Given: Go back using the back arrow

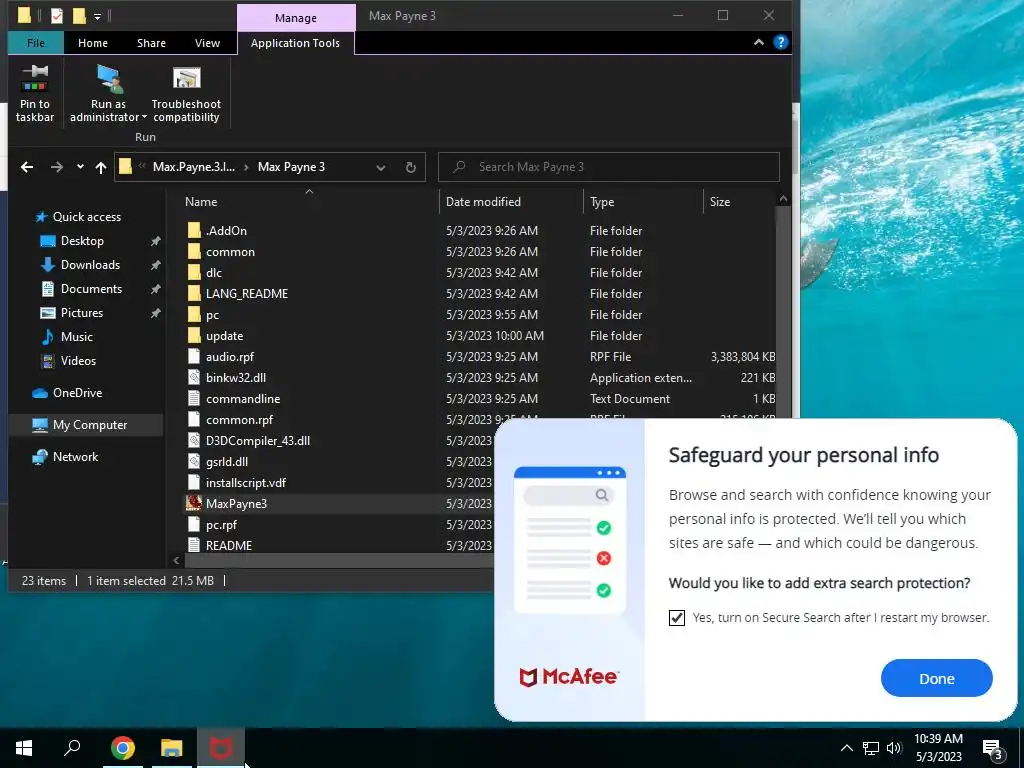Looking at the screenshot, I should pos(27,167).
